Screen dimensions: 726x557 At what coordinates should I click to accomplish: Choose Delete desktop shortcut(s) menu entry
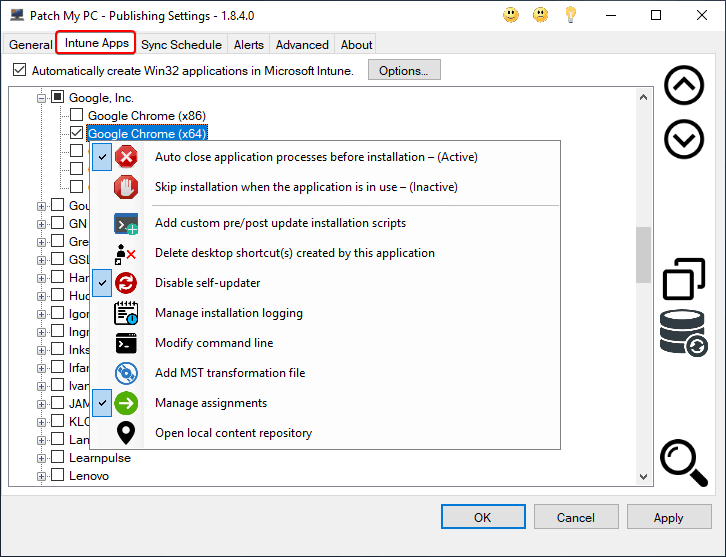click(325, 253)
